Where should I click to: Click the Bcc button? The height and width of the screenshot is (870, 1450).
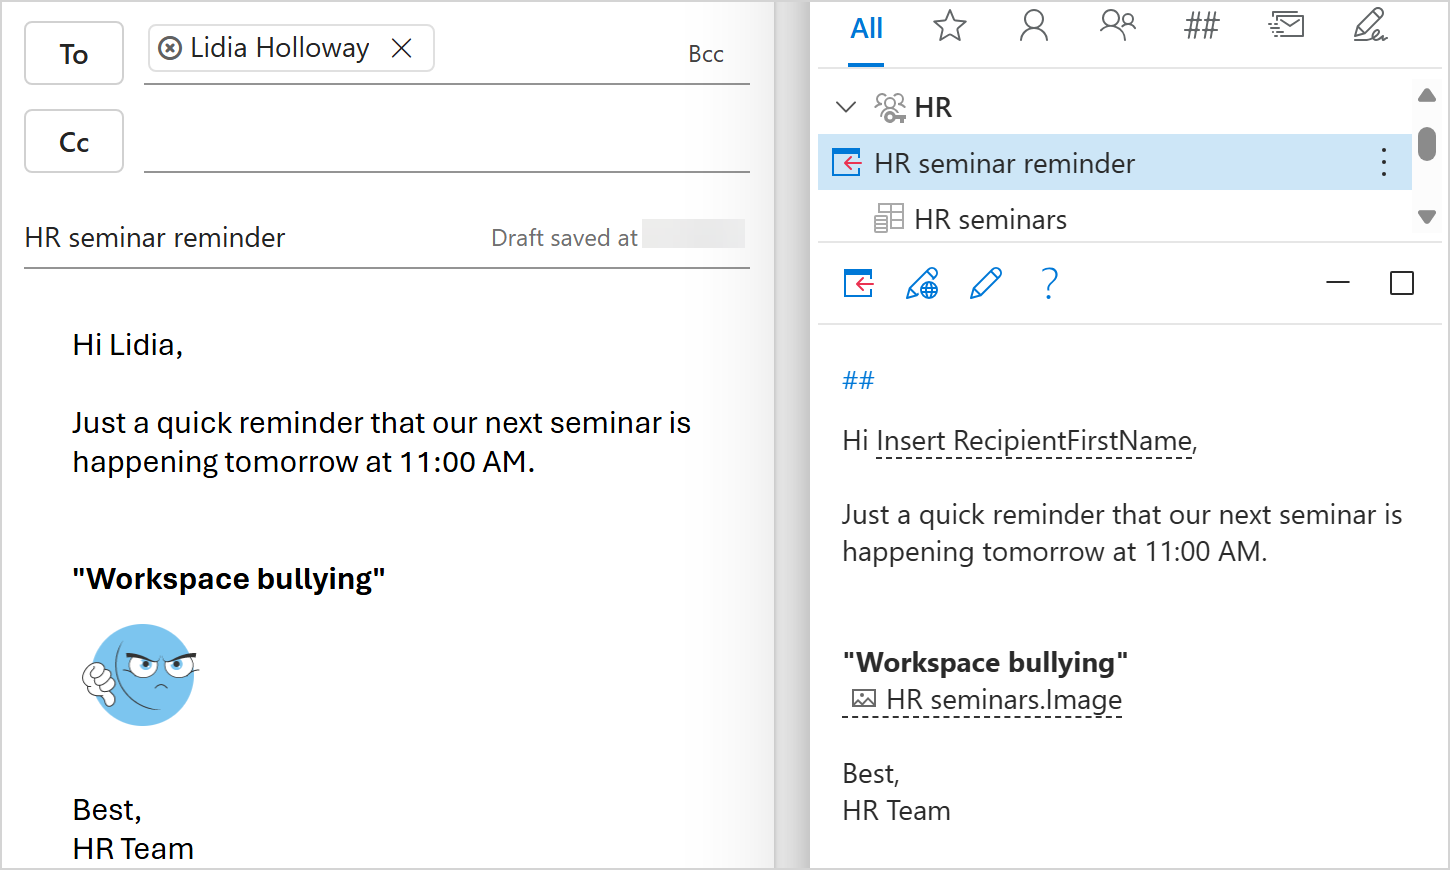pyautogui.click(x=706, y=54)
